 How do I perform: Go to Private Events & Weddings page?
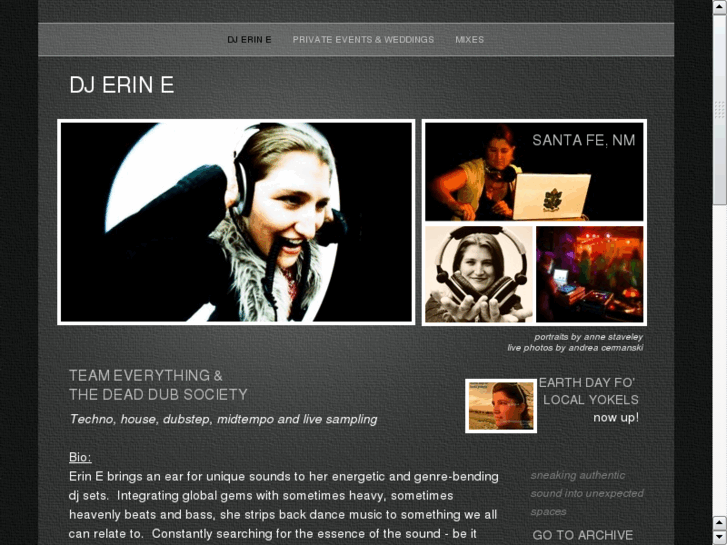point(363,40)
